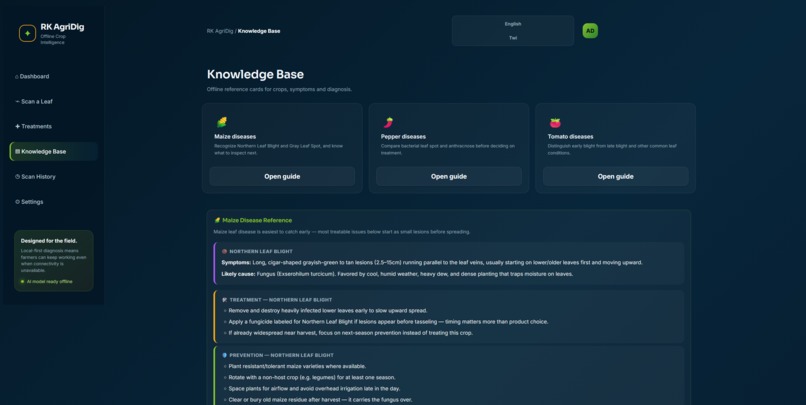Open Scan History
The height and width of the screenshot is (405, 806).
pos(53,177)
